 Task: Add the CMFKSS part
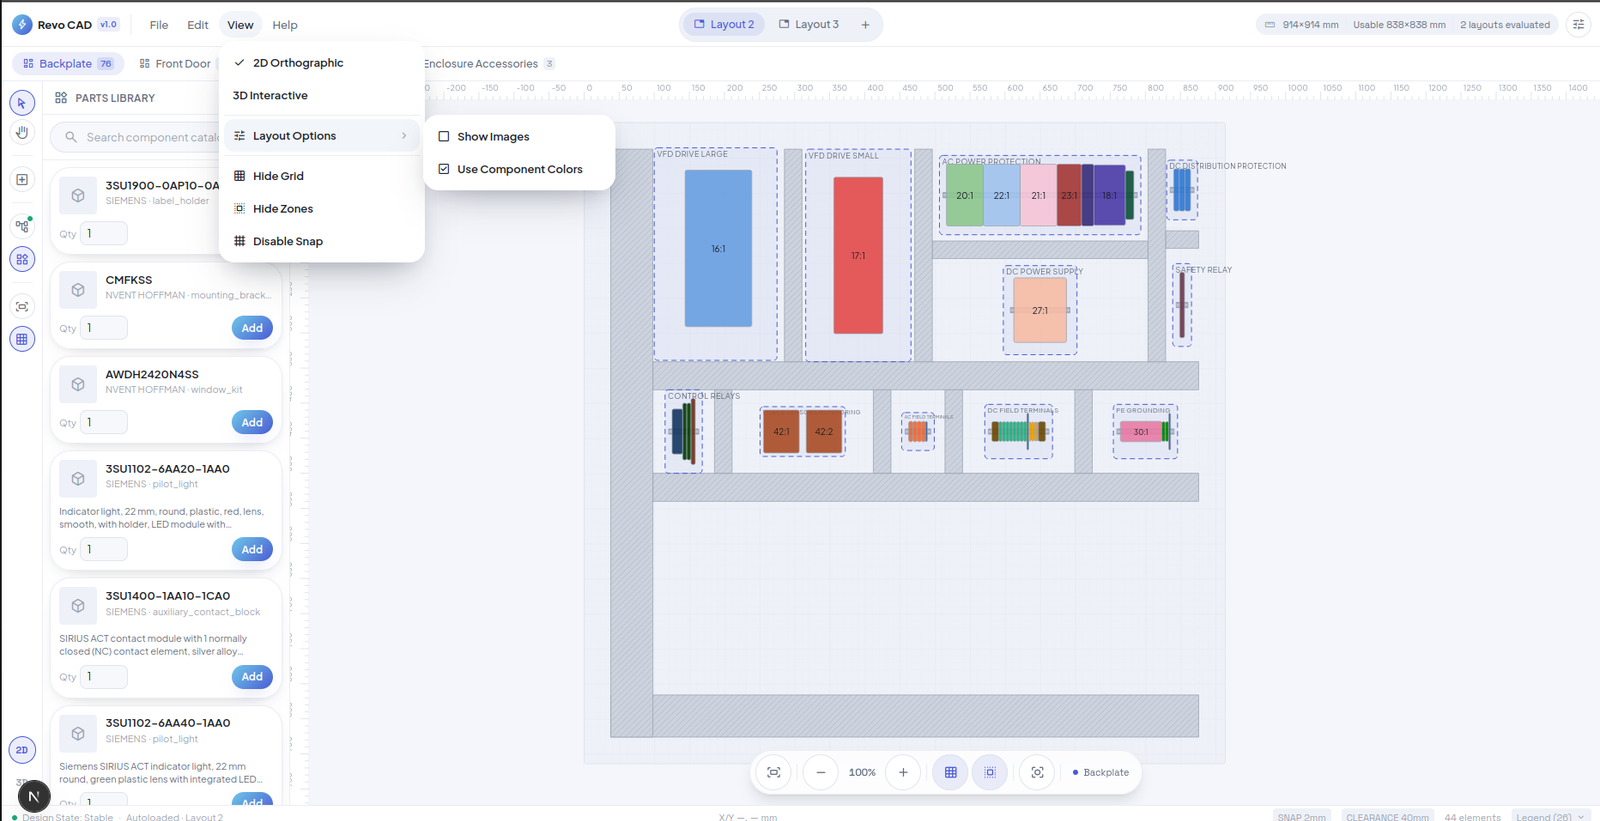[252, 328]
